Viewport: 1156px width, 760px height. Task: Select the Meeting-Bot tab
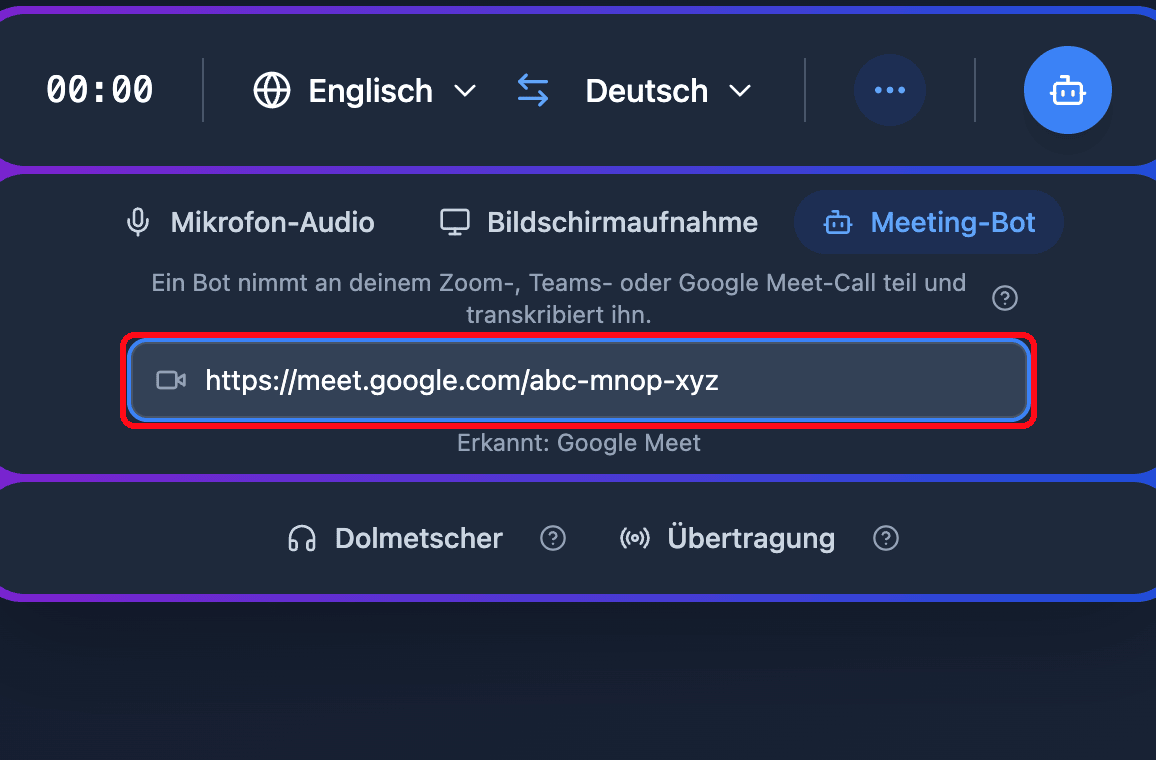[x=929, y=222]
